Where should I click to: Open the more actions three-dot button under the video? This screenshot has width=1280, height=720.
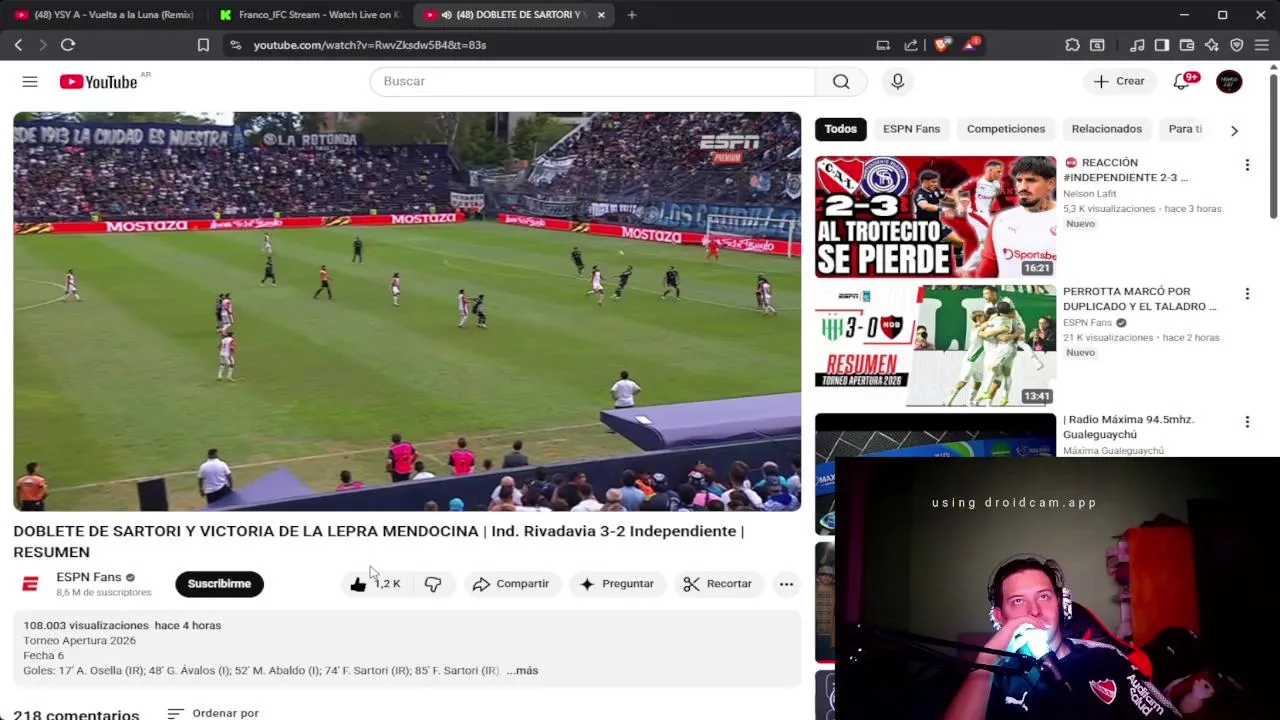coord(786,584)
